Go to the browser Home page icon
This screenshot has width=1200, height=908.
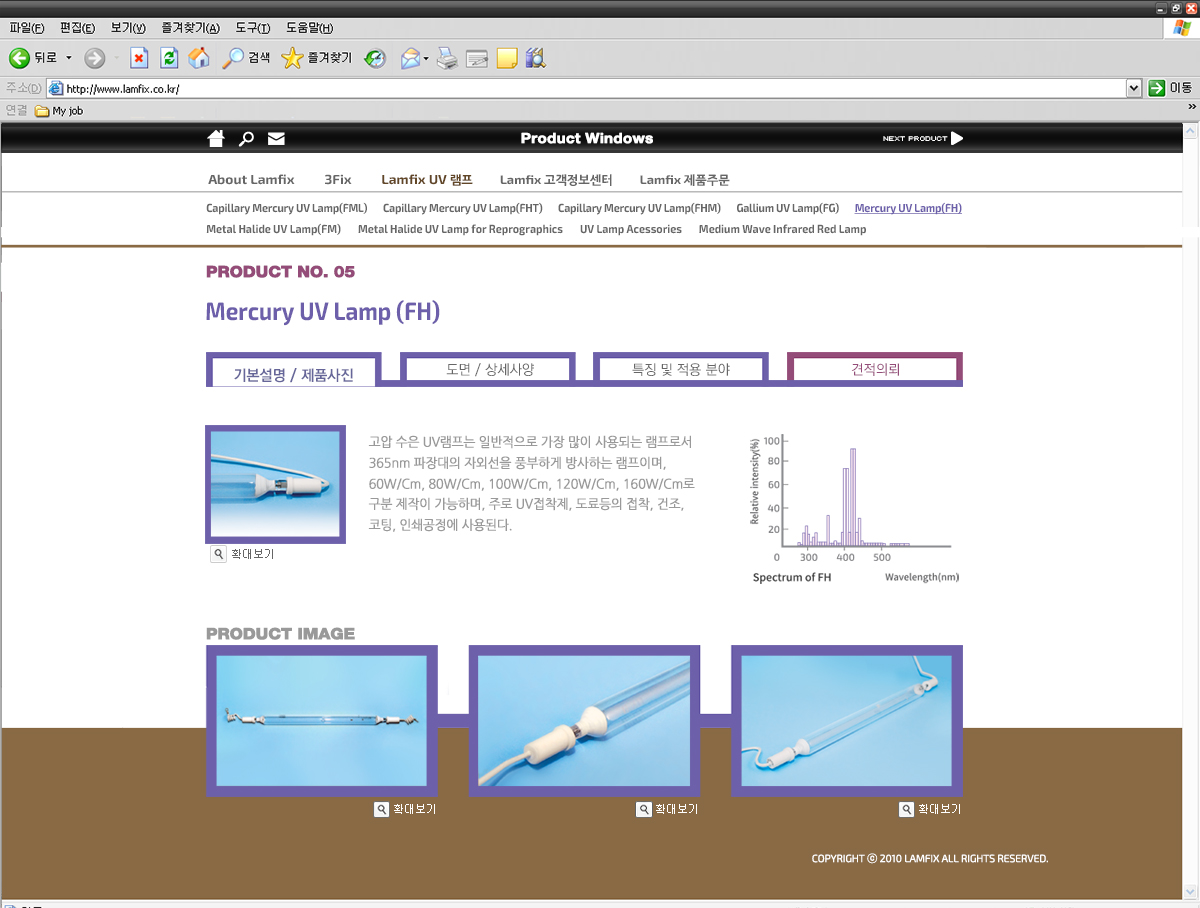(x=199, y=58)
